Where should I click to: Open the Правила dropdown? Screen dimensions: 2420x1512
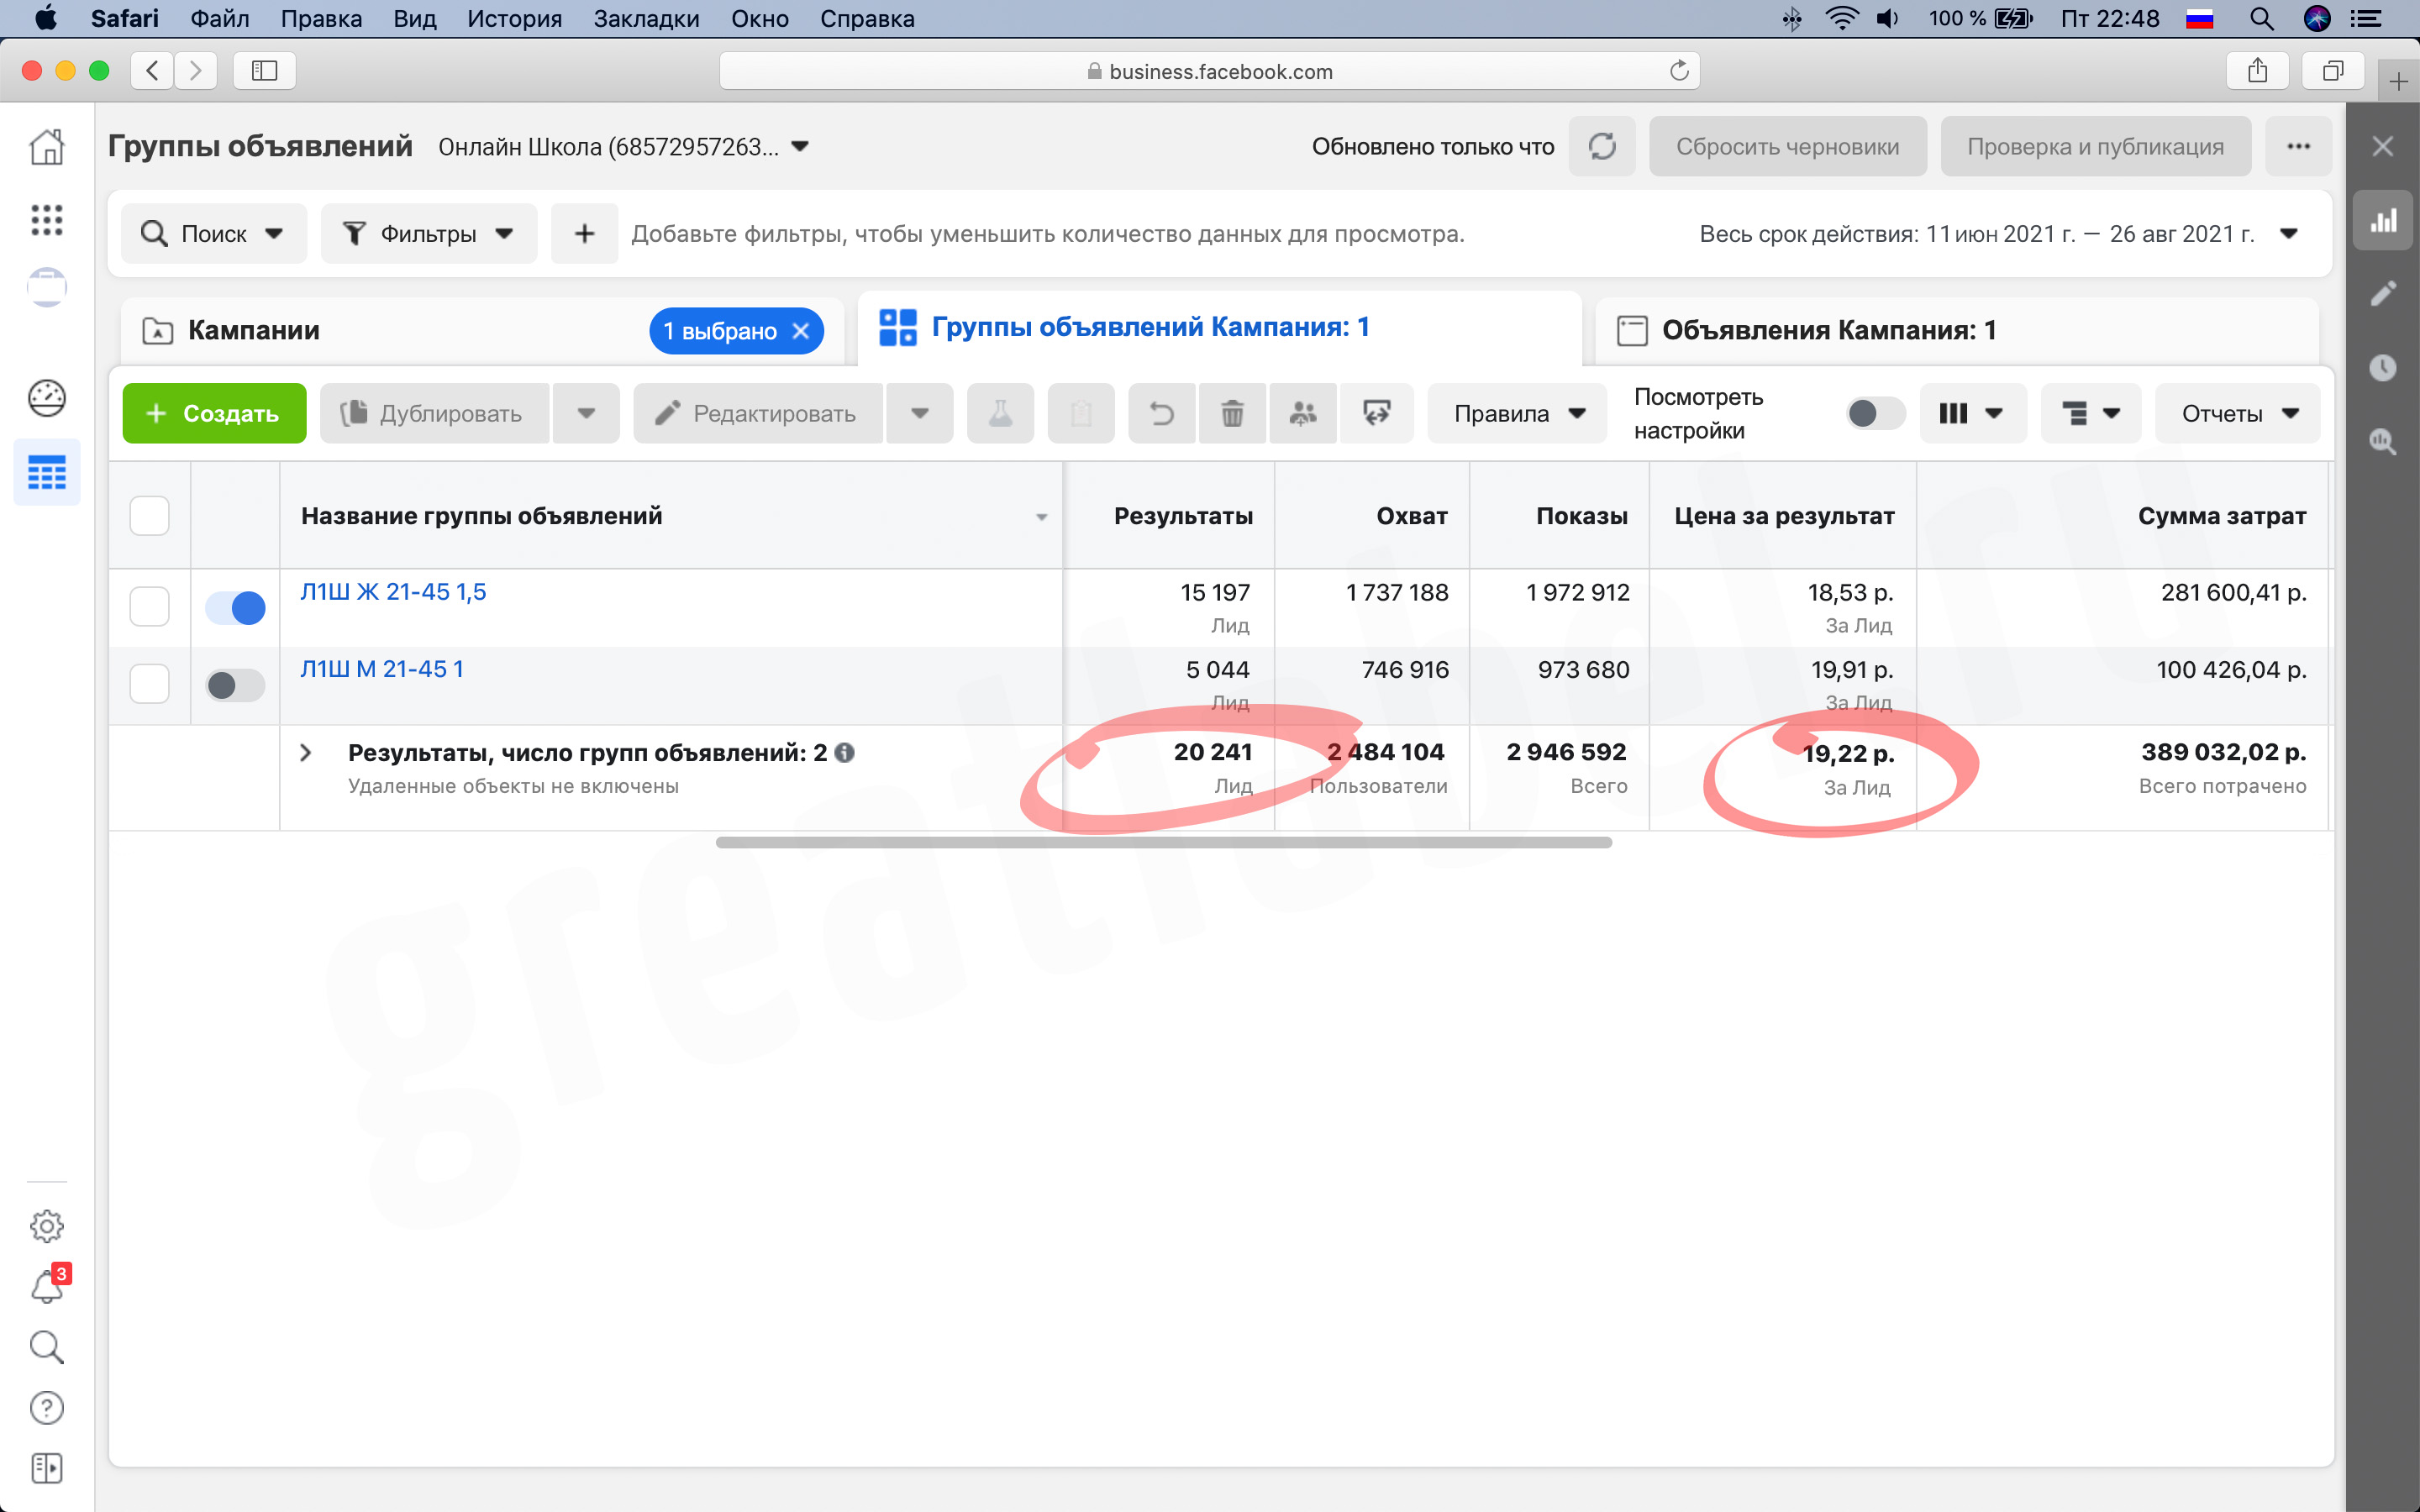tap(1517, 413)
